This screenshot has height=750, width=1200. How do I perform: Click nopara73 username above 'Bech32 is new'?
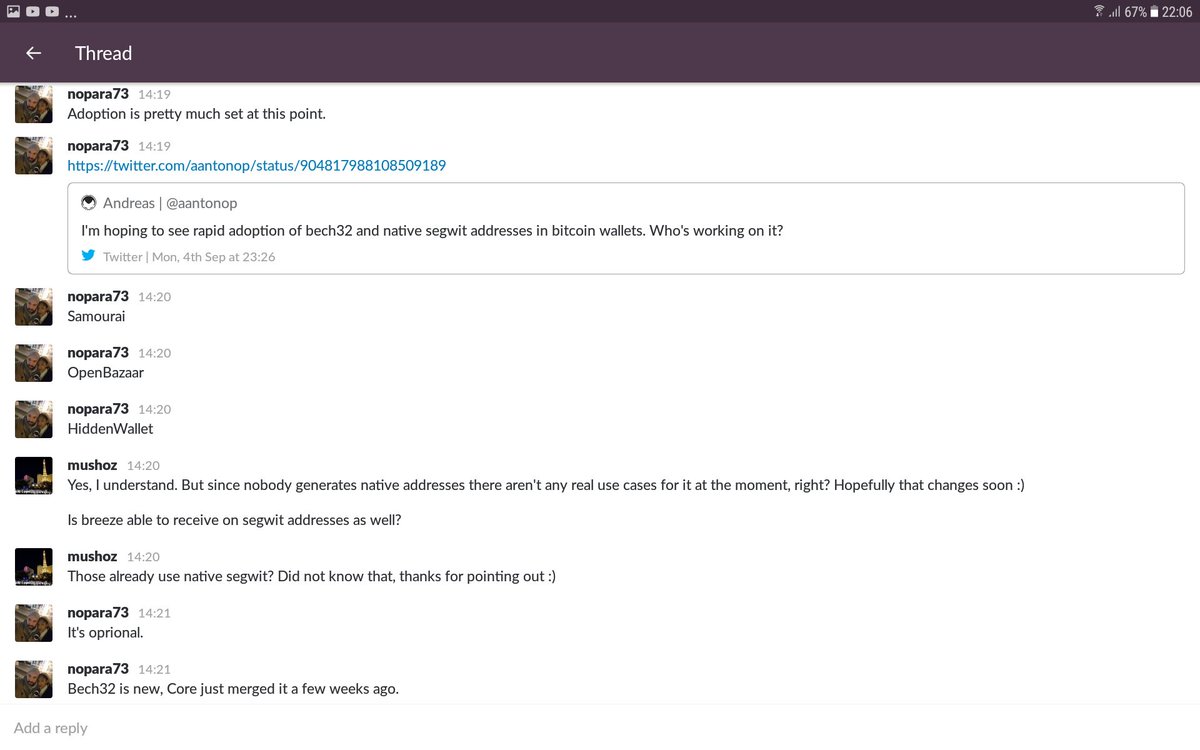[x=98, y=668]
